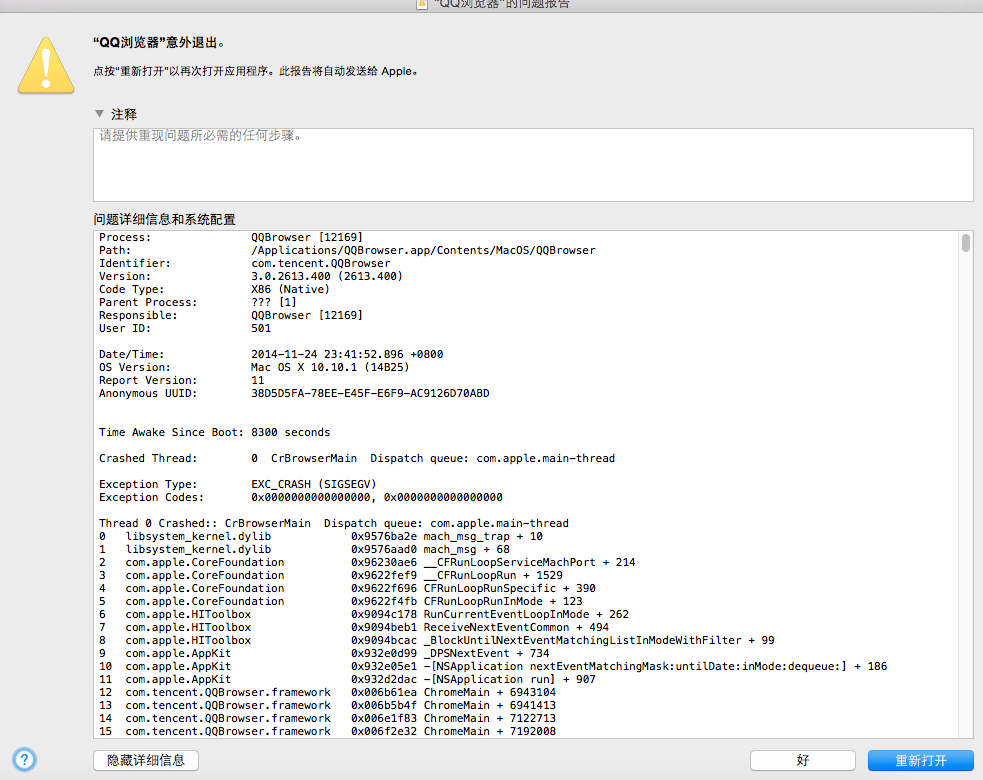The image size is (983, 780).
Task: Click the 问题详细信息和系统配置 label
Action: pyautogui.click(x=164, y=219)
